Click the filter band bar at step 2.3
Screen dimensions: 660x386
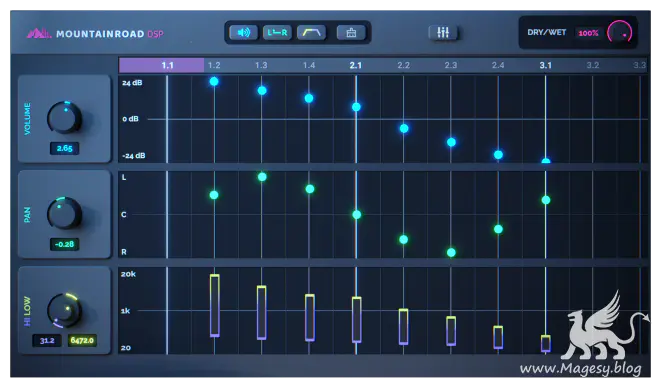pyautogui.click(x=451, y=331)
